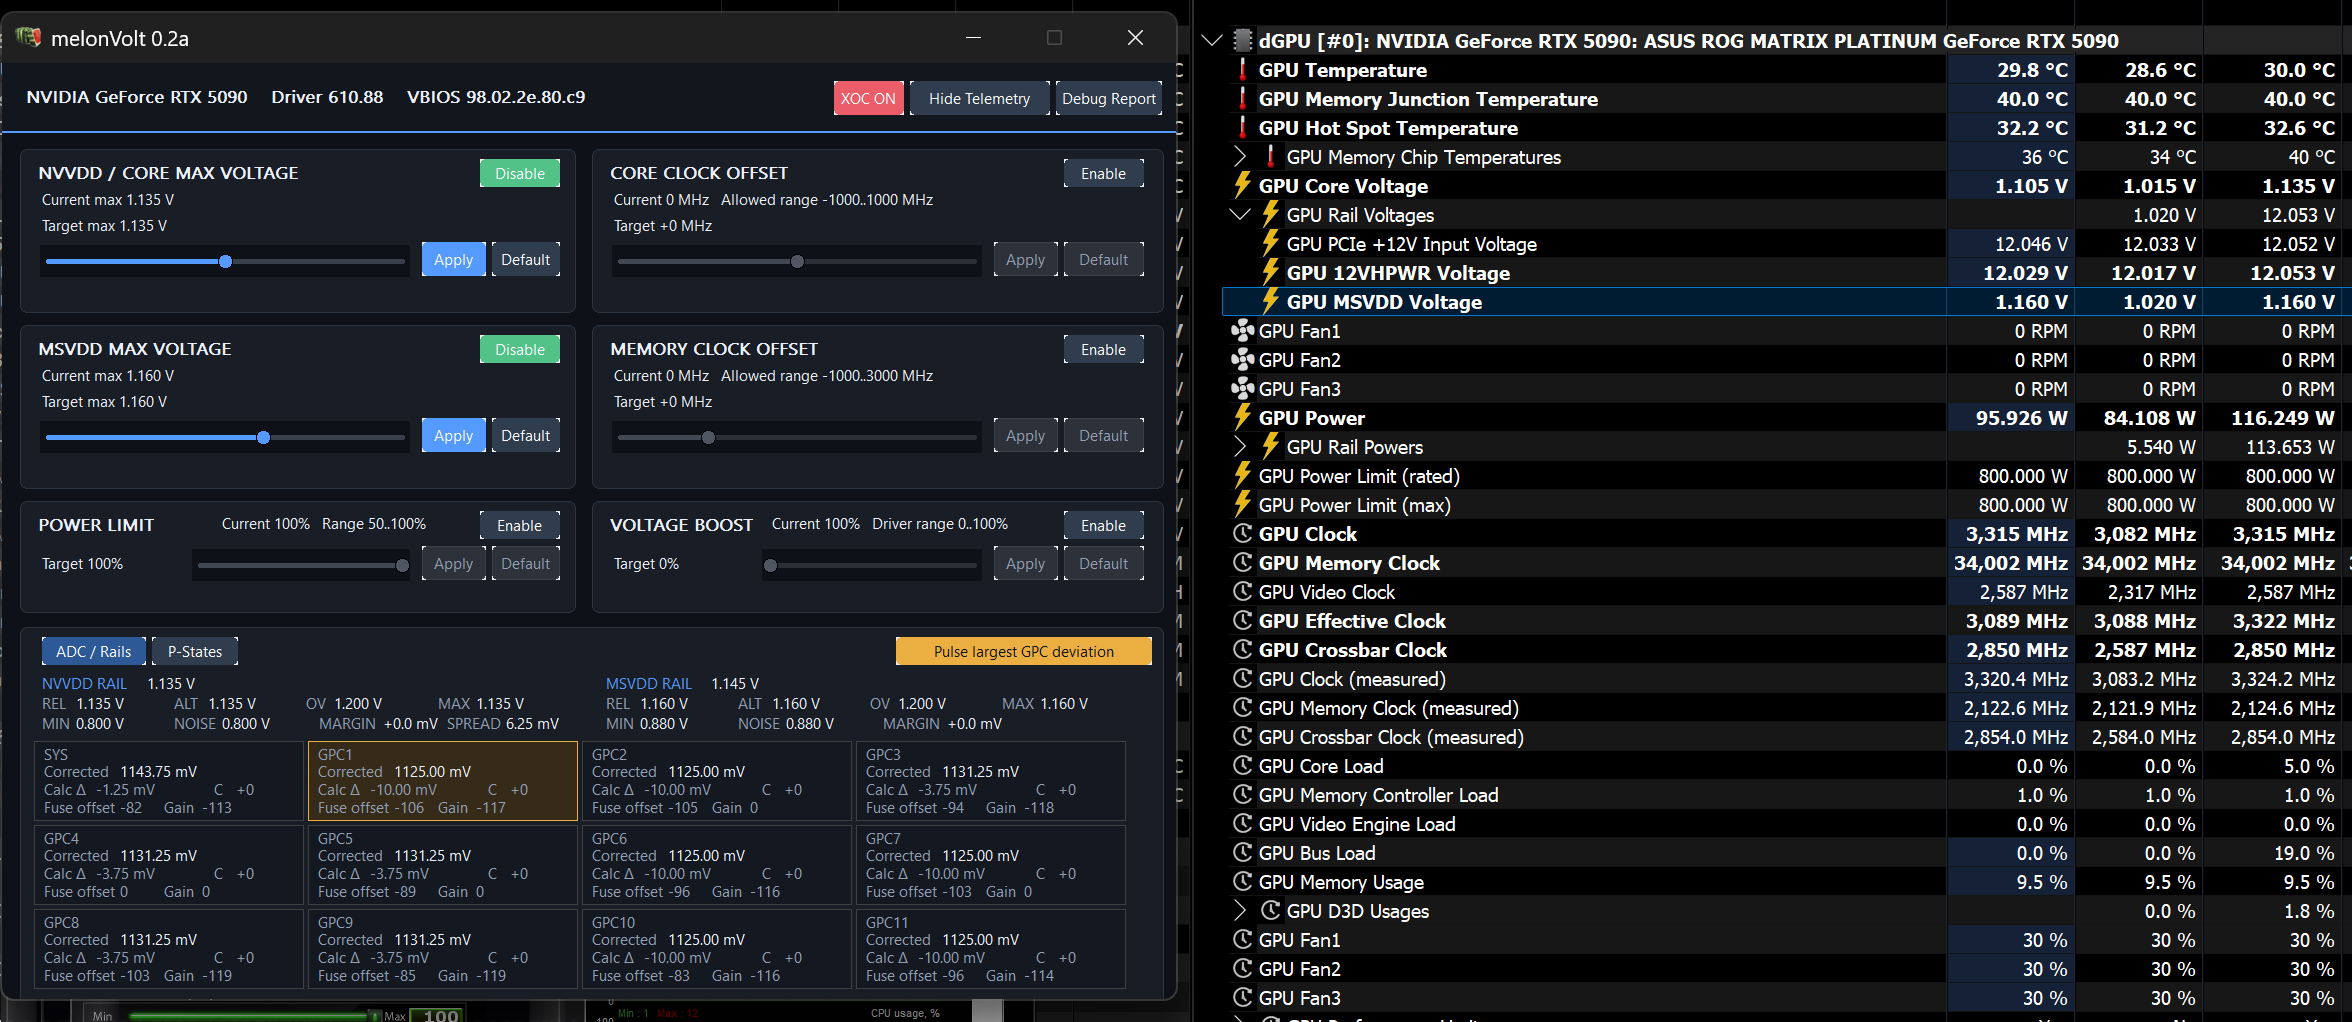Expand the GPU D3D Usages group
The image size is (2352, 1022).
tap(1240, 911)
